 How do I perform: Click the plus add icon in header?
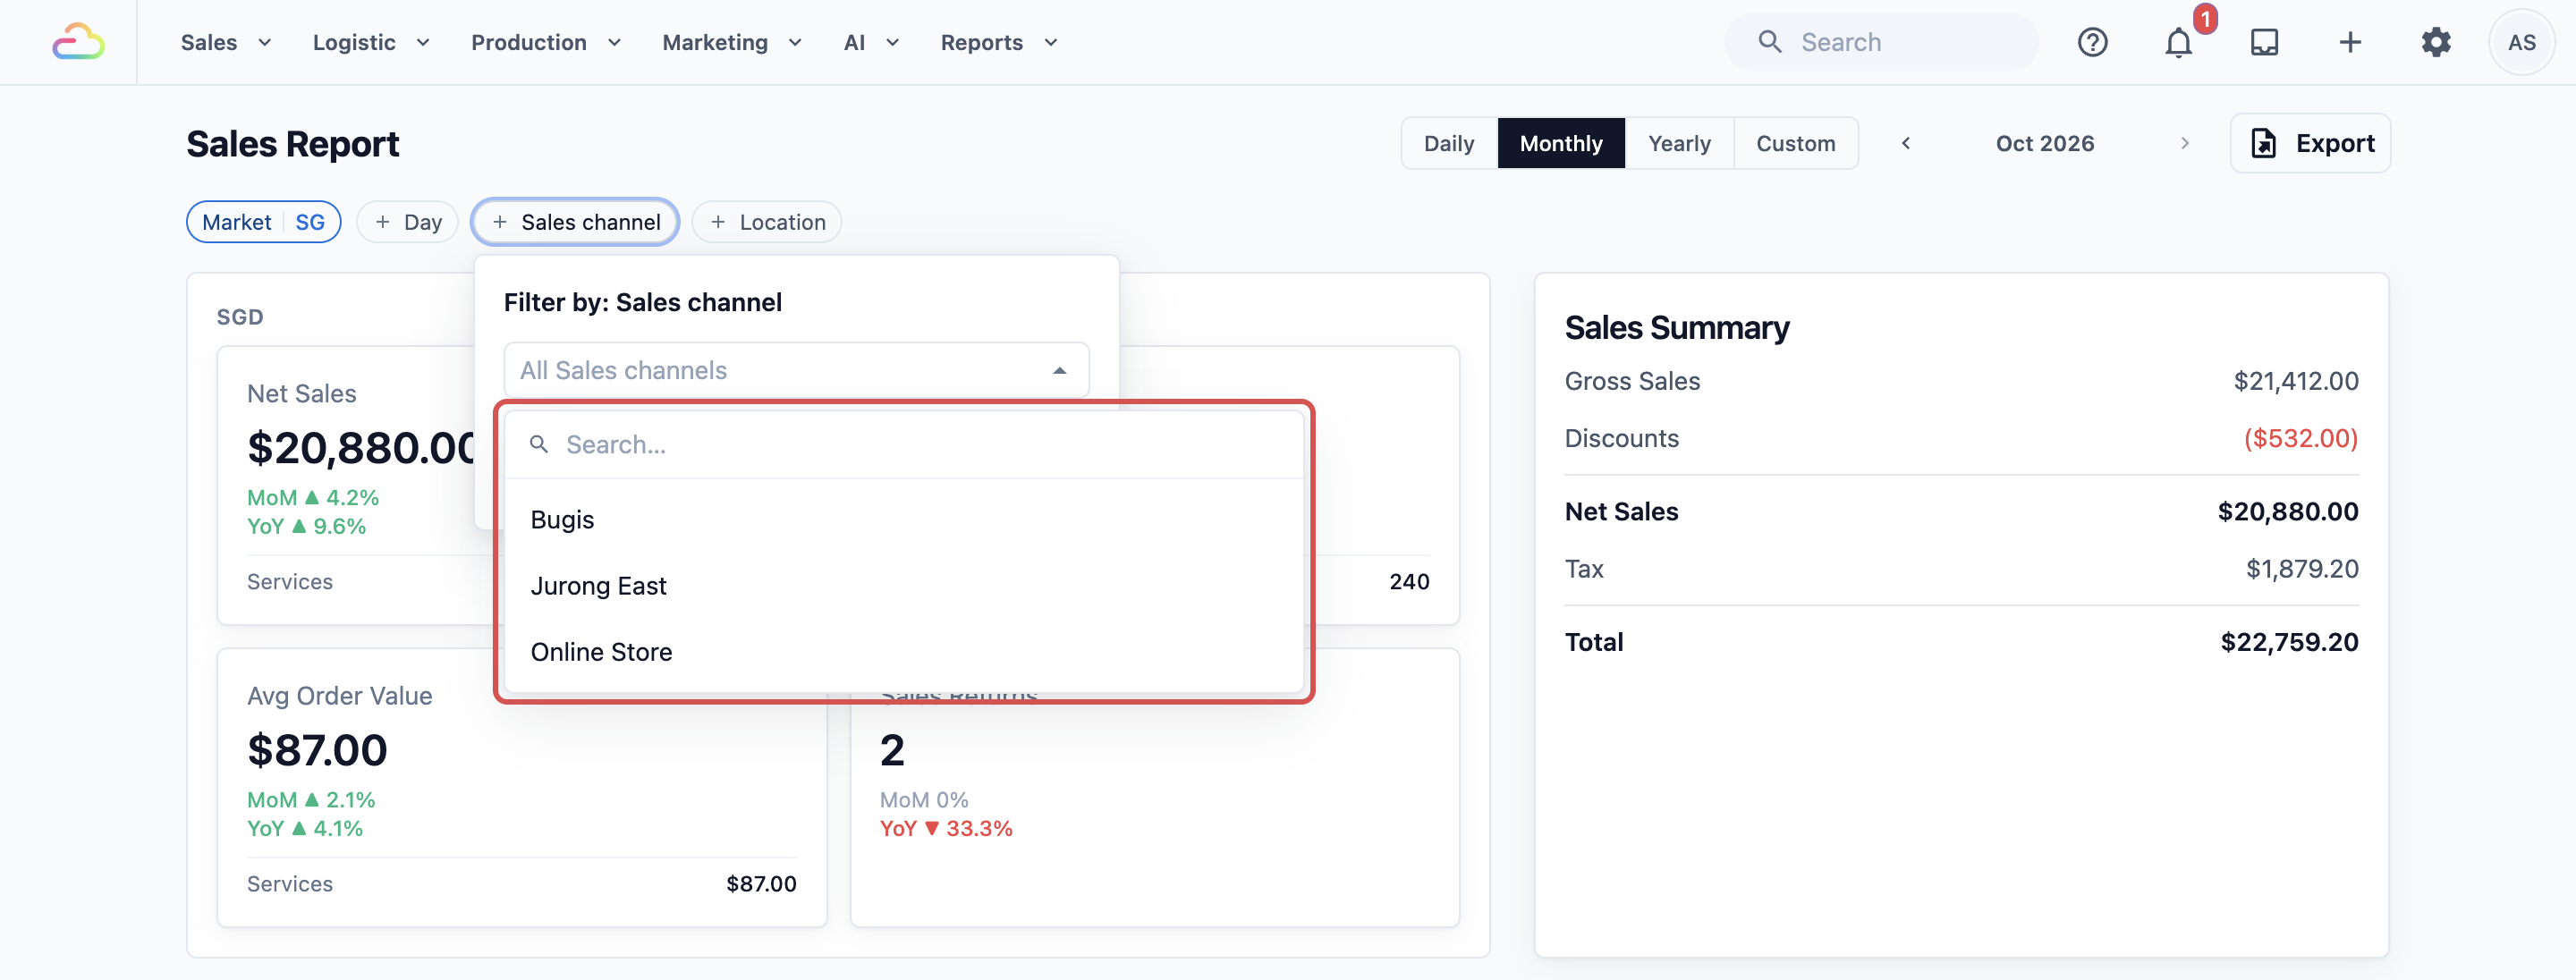pyautogui.click(x=2350, y=42)
